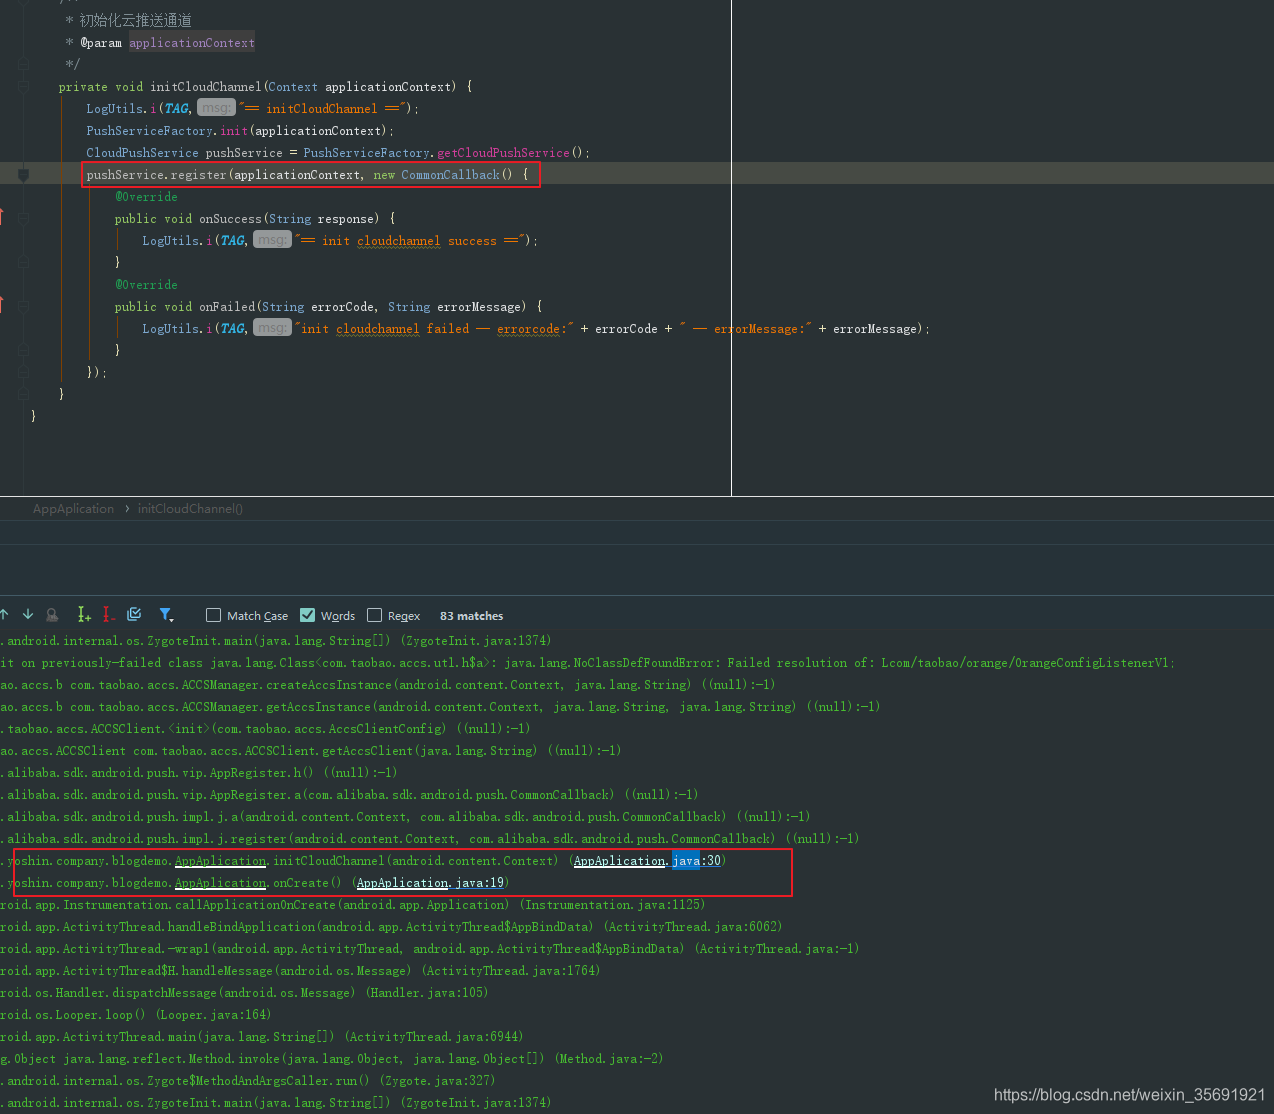
Task: Collapse the onFailed method fold marker
Action: click(24, 306)
